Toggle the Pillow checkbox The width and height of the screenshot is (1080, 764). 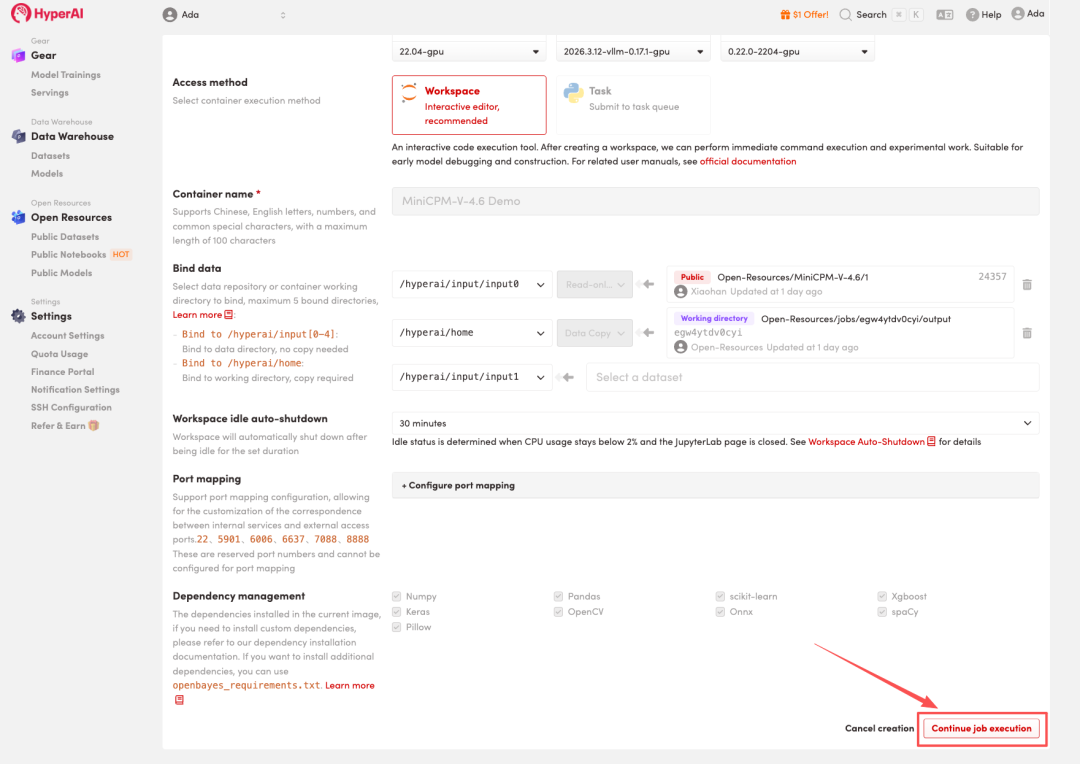tap(397, 628)
